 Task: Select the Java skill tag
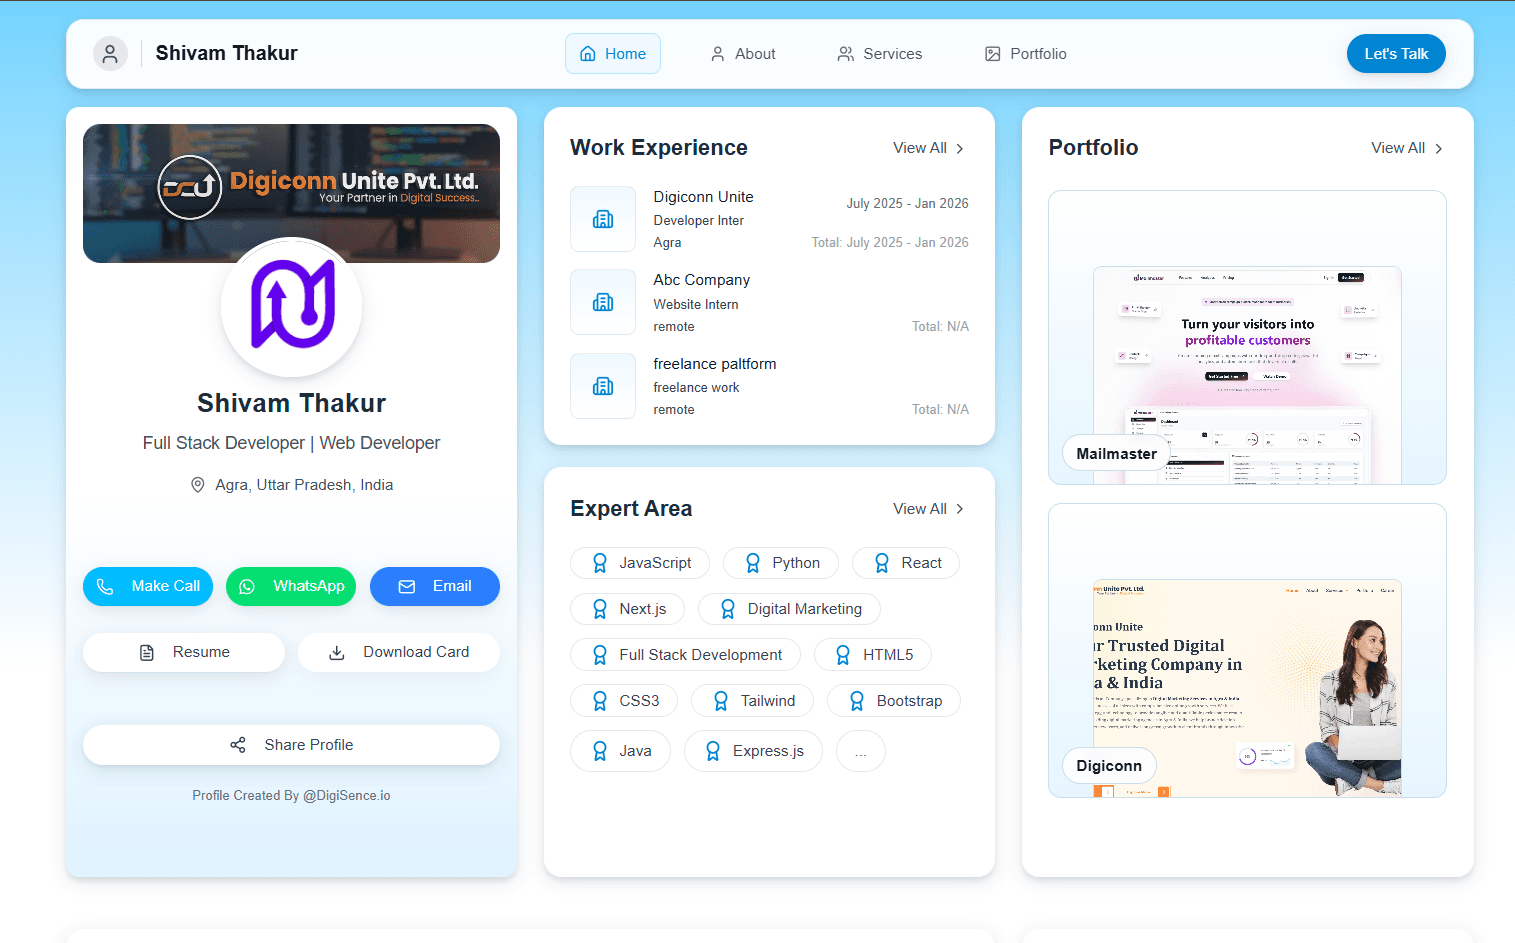click(620, 751)
